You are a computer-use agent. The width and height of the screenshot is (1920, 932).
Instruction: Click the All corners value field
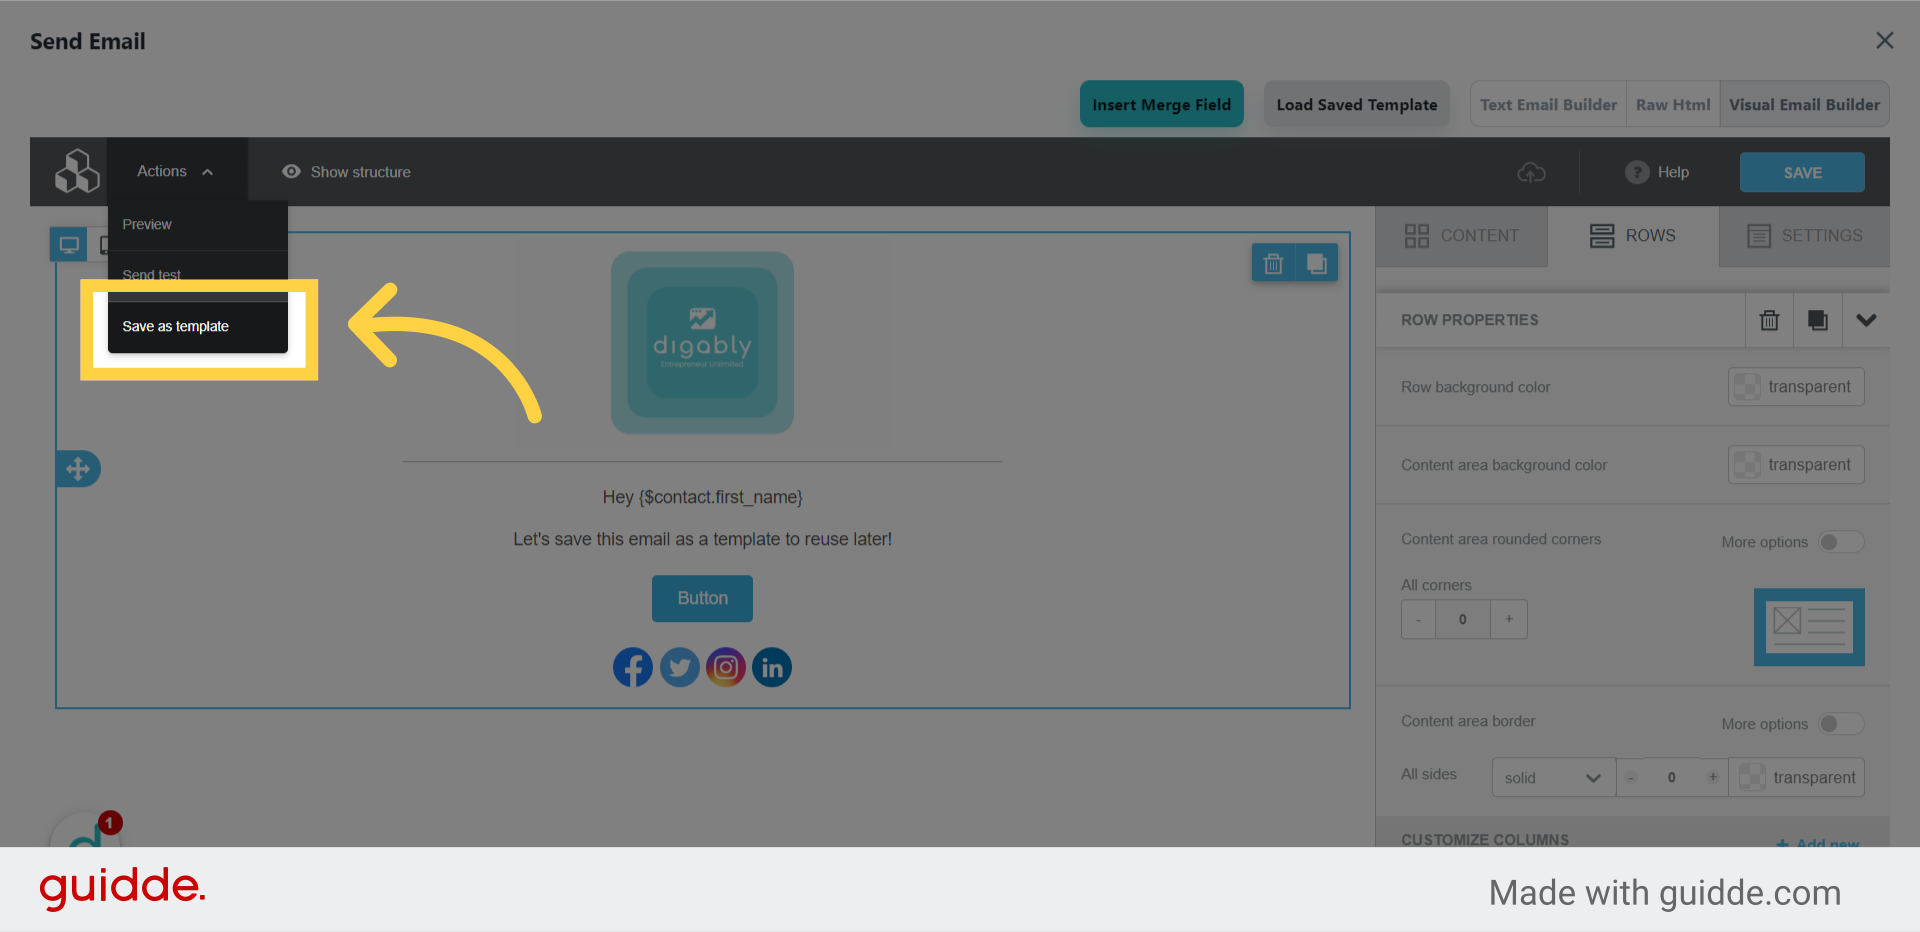[1463, 619]
